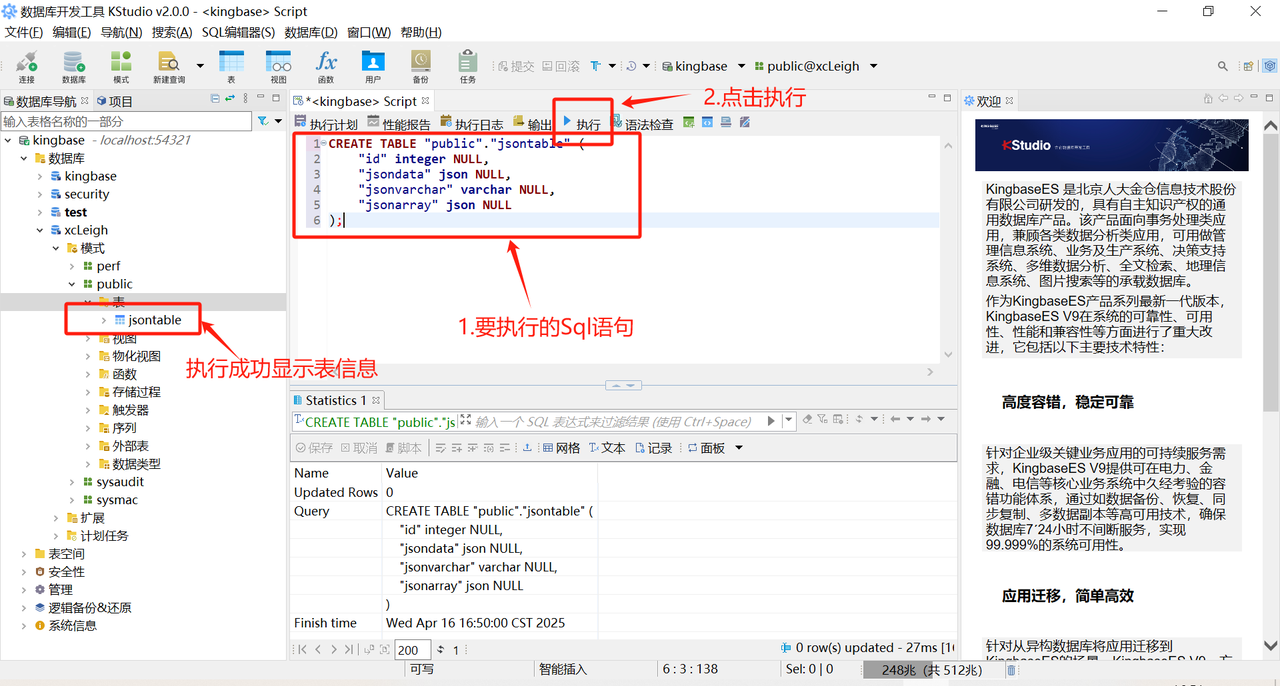This screenshot has width=1280, height=686.
Task: Collapse the kingbase connection node
Action: (9, 140)
